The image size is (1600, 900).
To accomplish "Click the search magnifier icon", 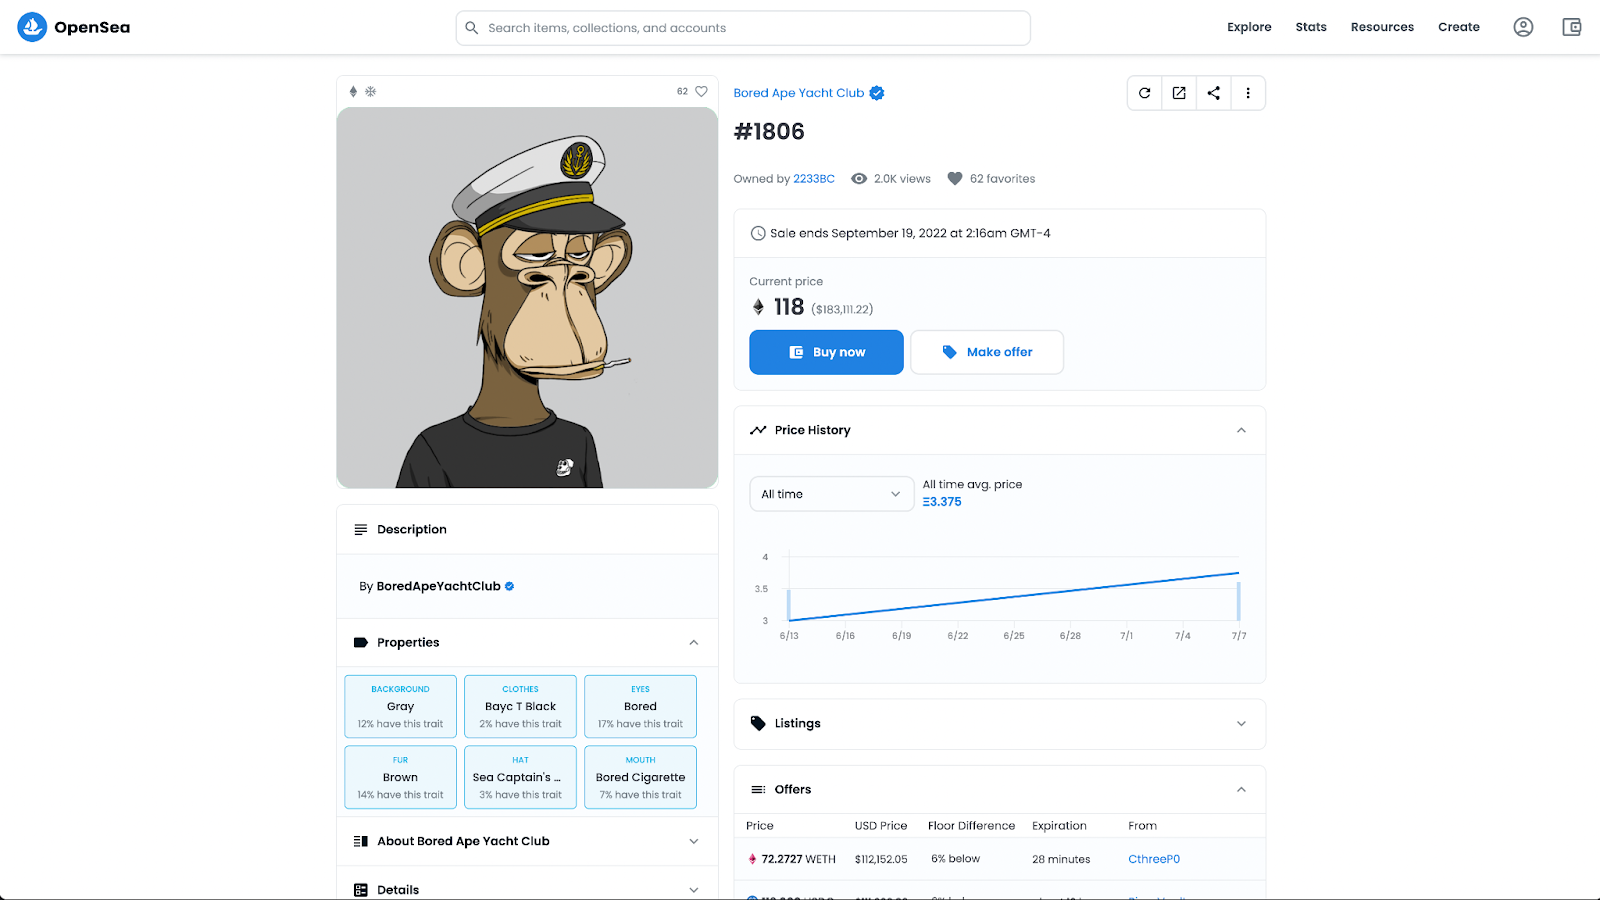I will coord(472,28).
